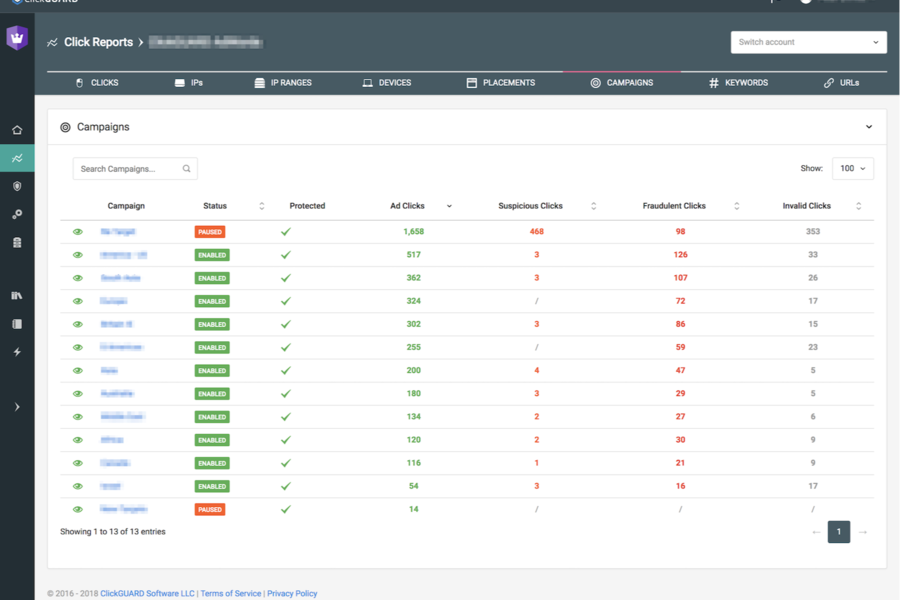Image resolution: width=900 pixels, height=600 pixels.
Task: Click the home icon in left sidebar
Action: [x=17, y=130]
